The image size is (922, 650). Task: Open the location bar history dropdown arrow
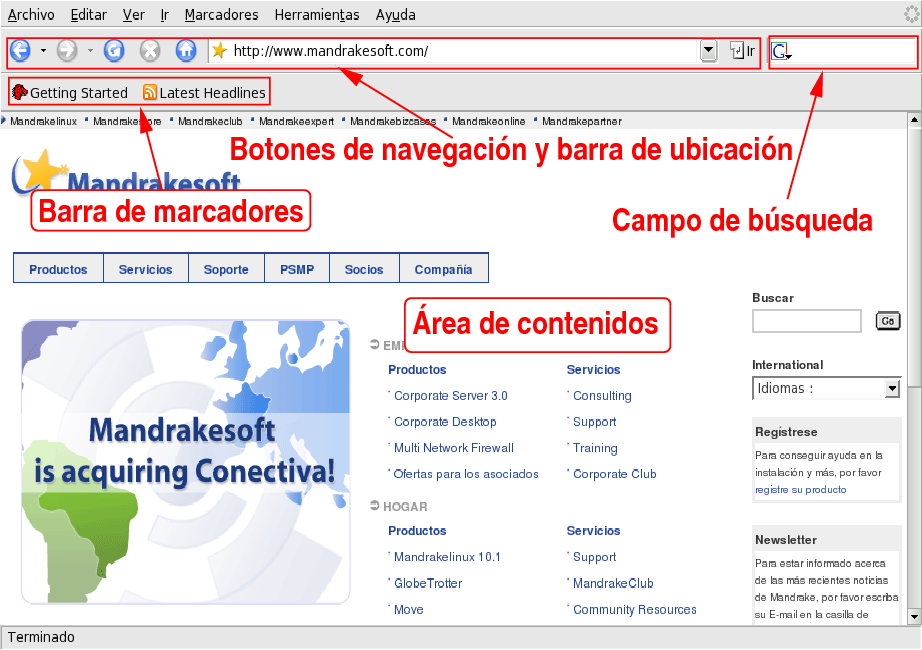click(x=708, y=51)
